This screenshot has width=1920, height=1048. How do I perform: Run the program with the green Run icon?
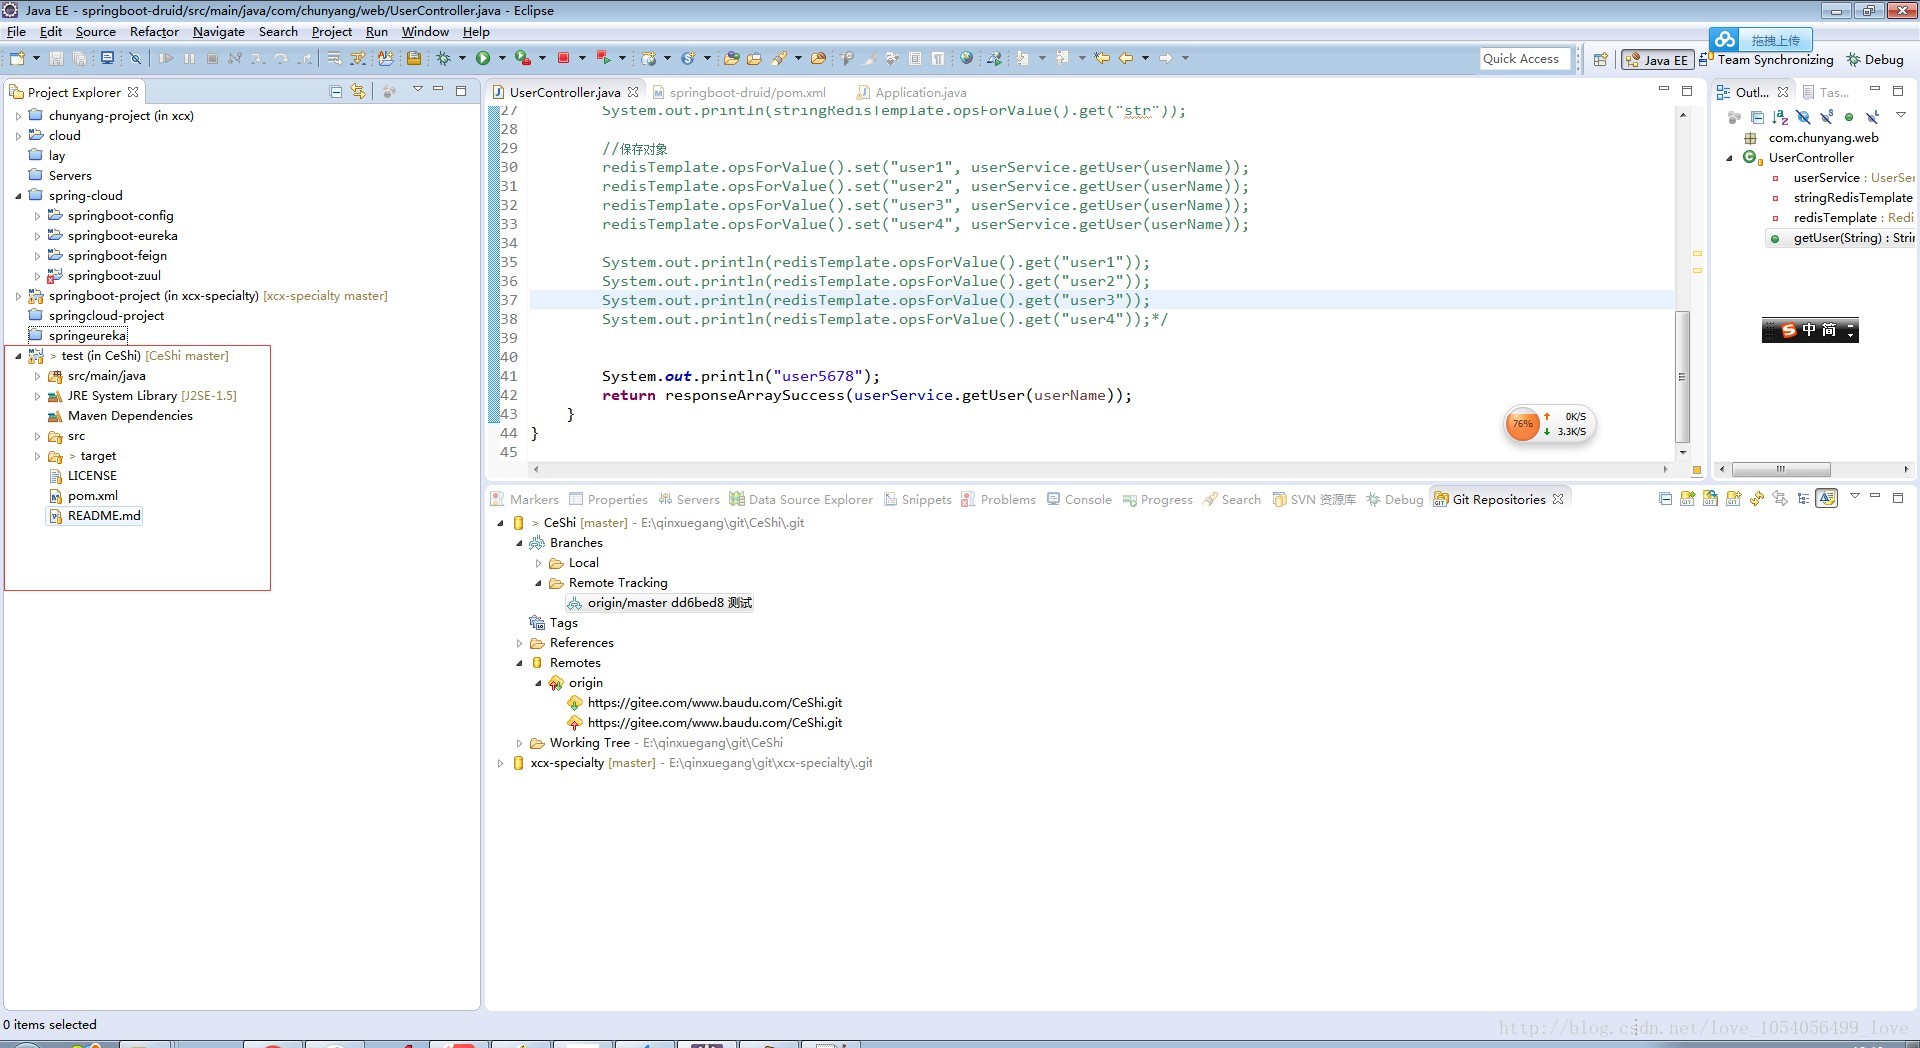point(483,58)
